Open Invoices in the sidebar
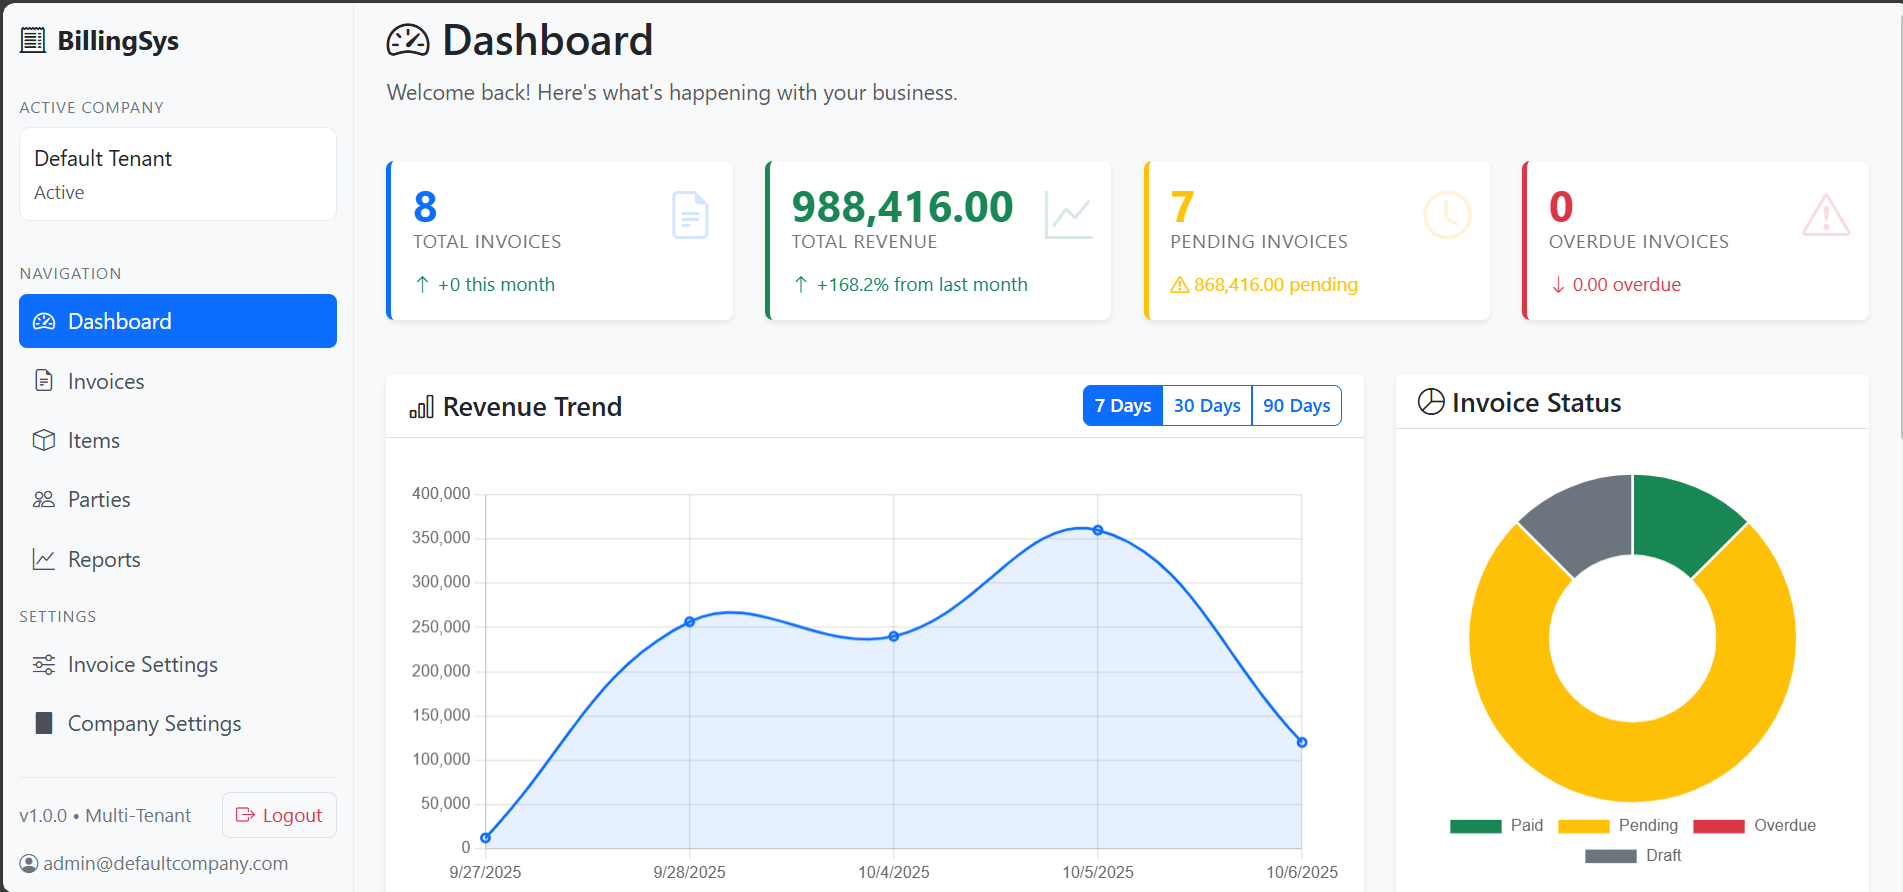 point(106,381)
